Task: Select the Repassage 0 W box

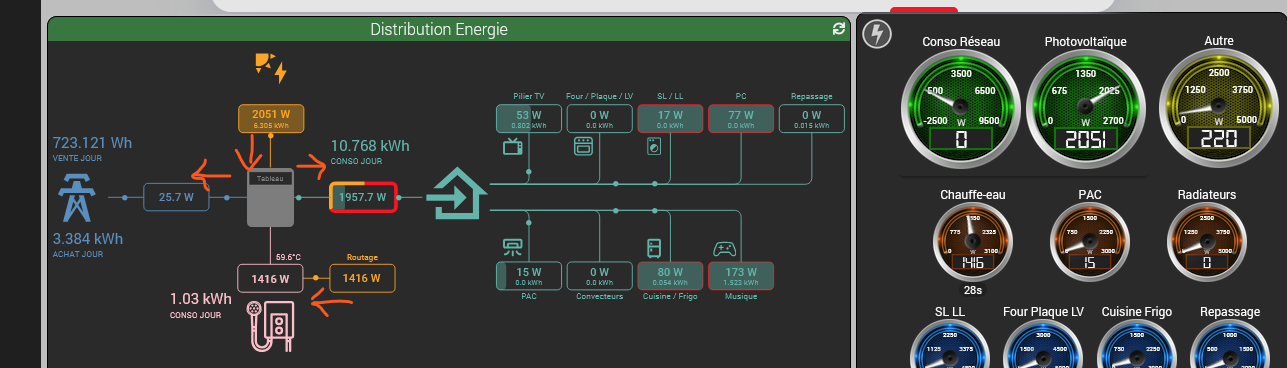Action: [x=811, y=119]
